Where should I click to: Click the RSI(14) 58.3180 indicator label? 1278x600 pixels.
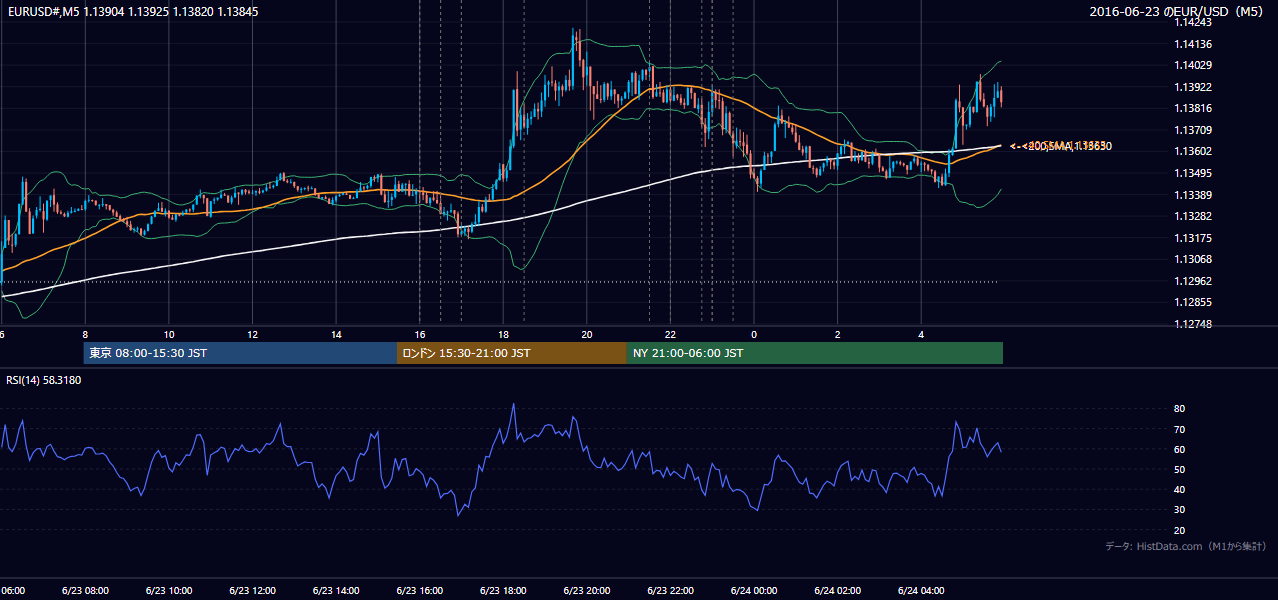coord(44,380)
